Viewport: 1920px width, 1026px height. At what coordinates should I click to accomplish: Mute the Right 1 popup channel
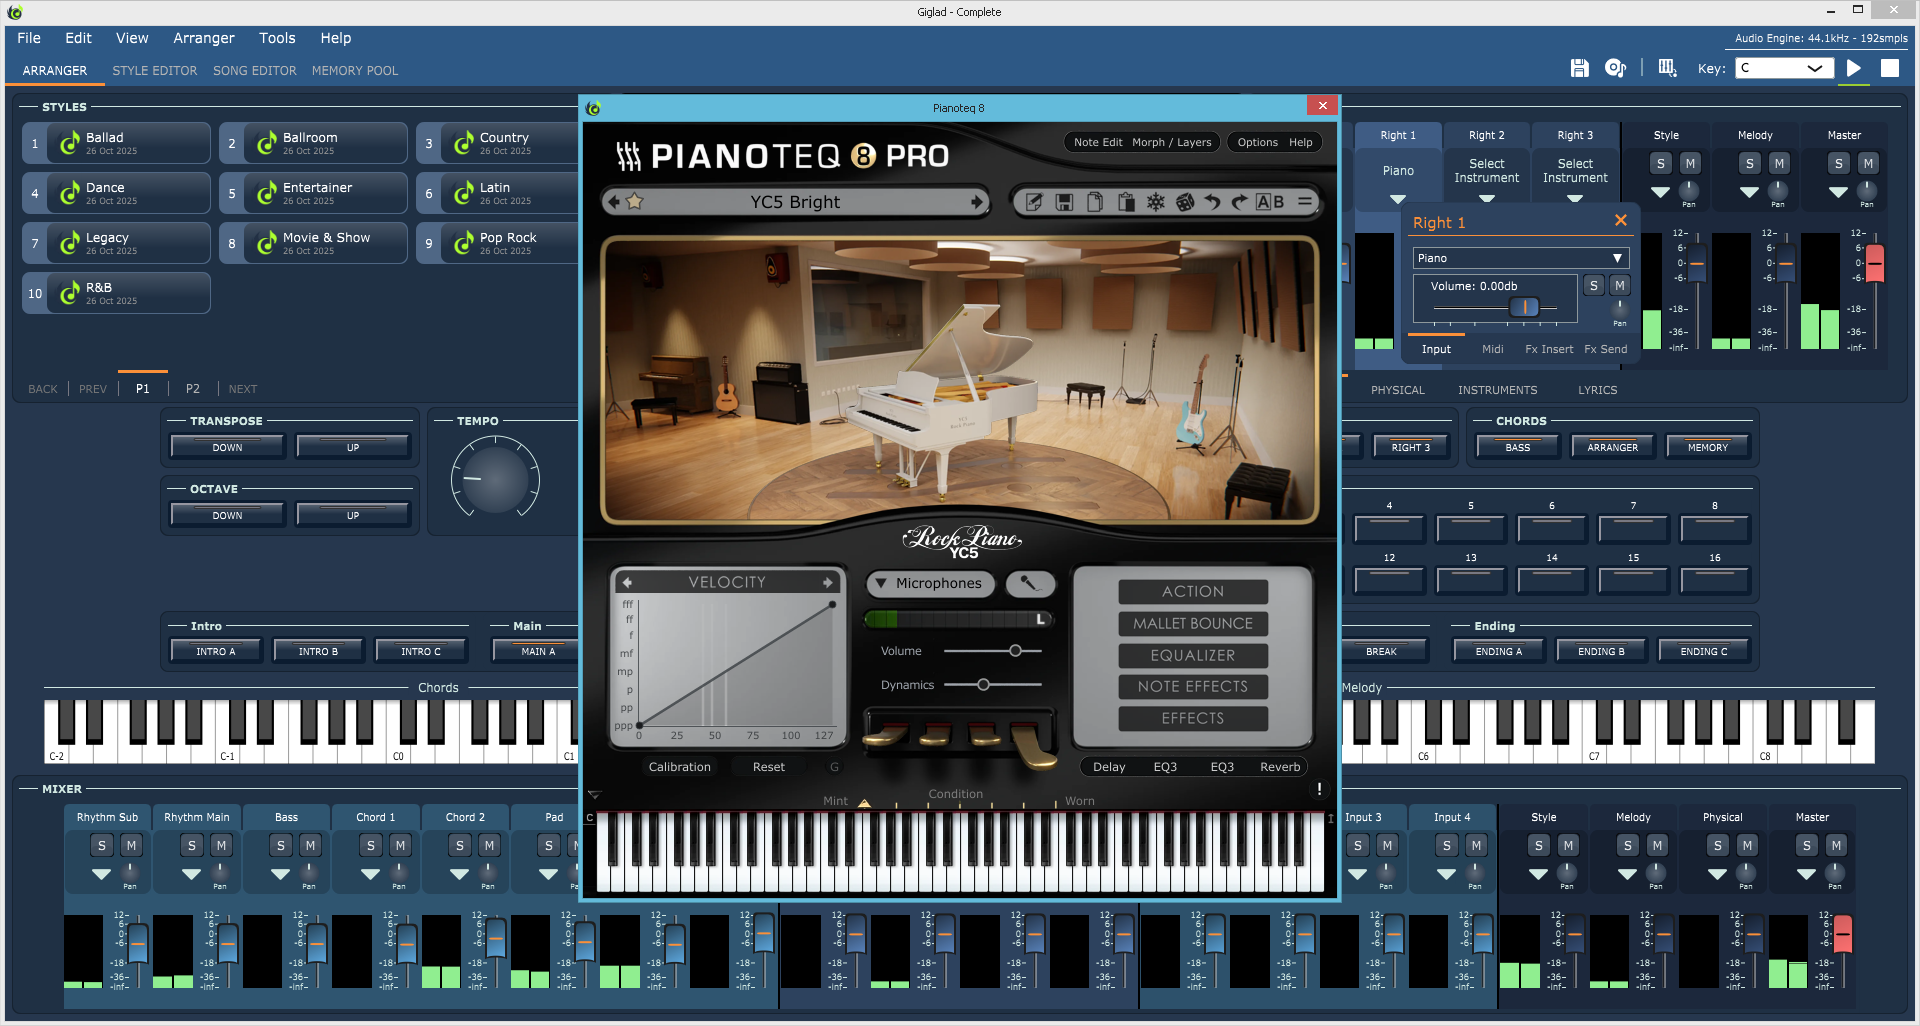(1619, 286)
